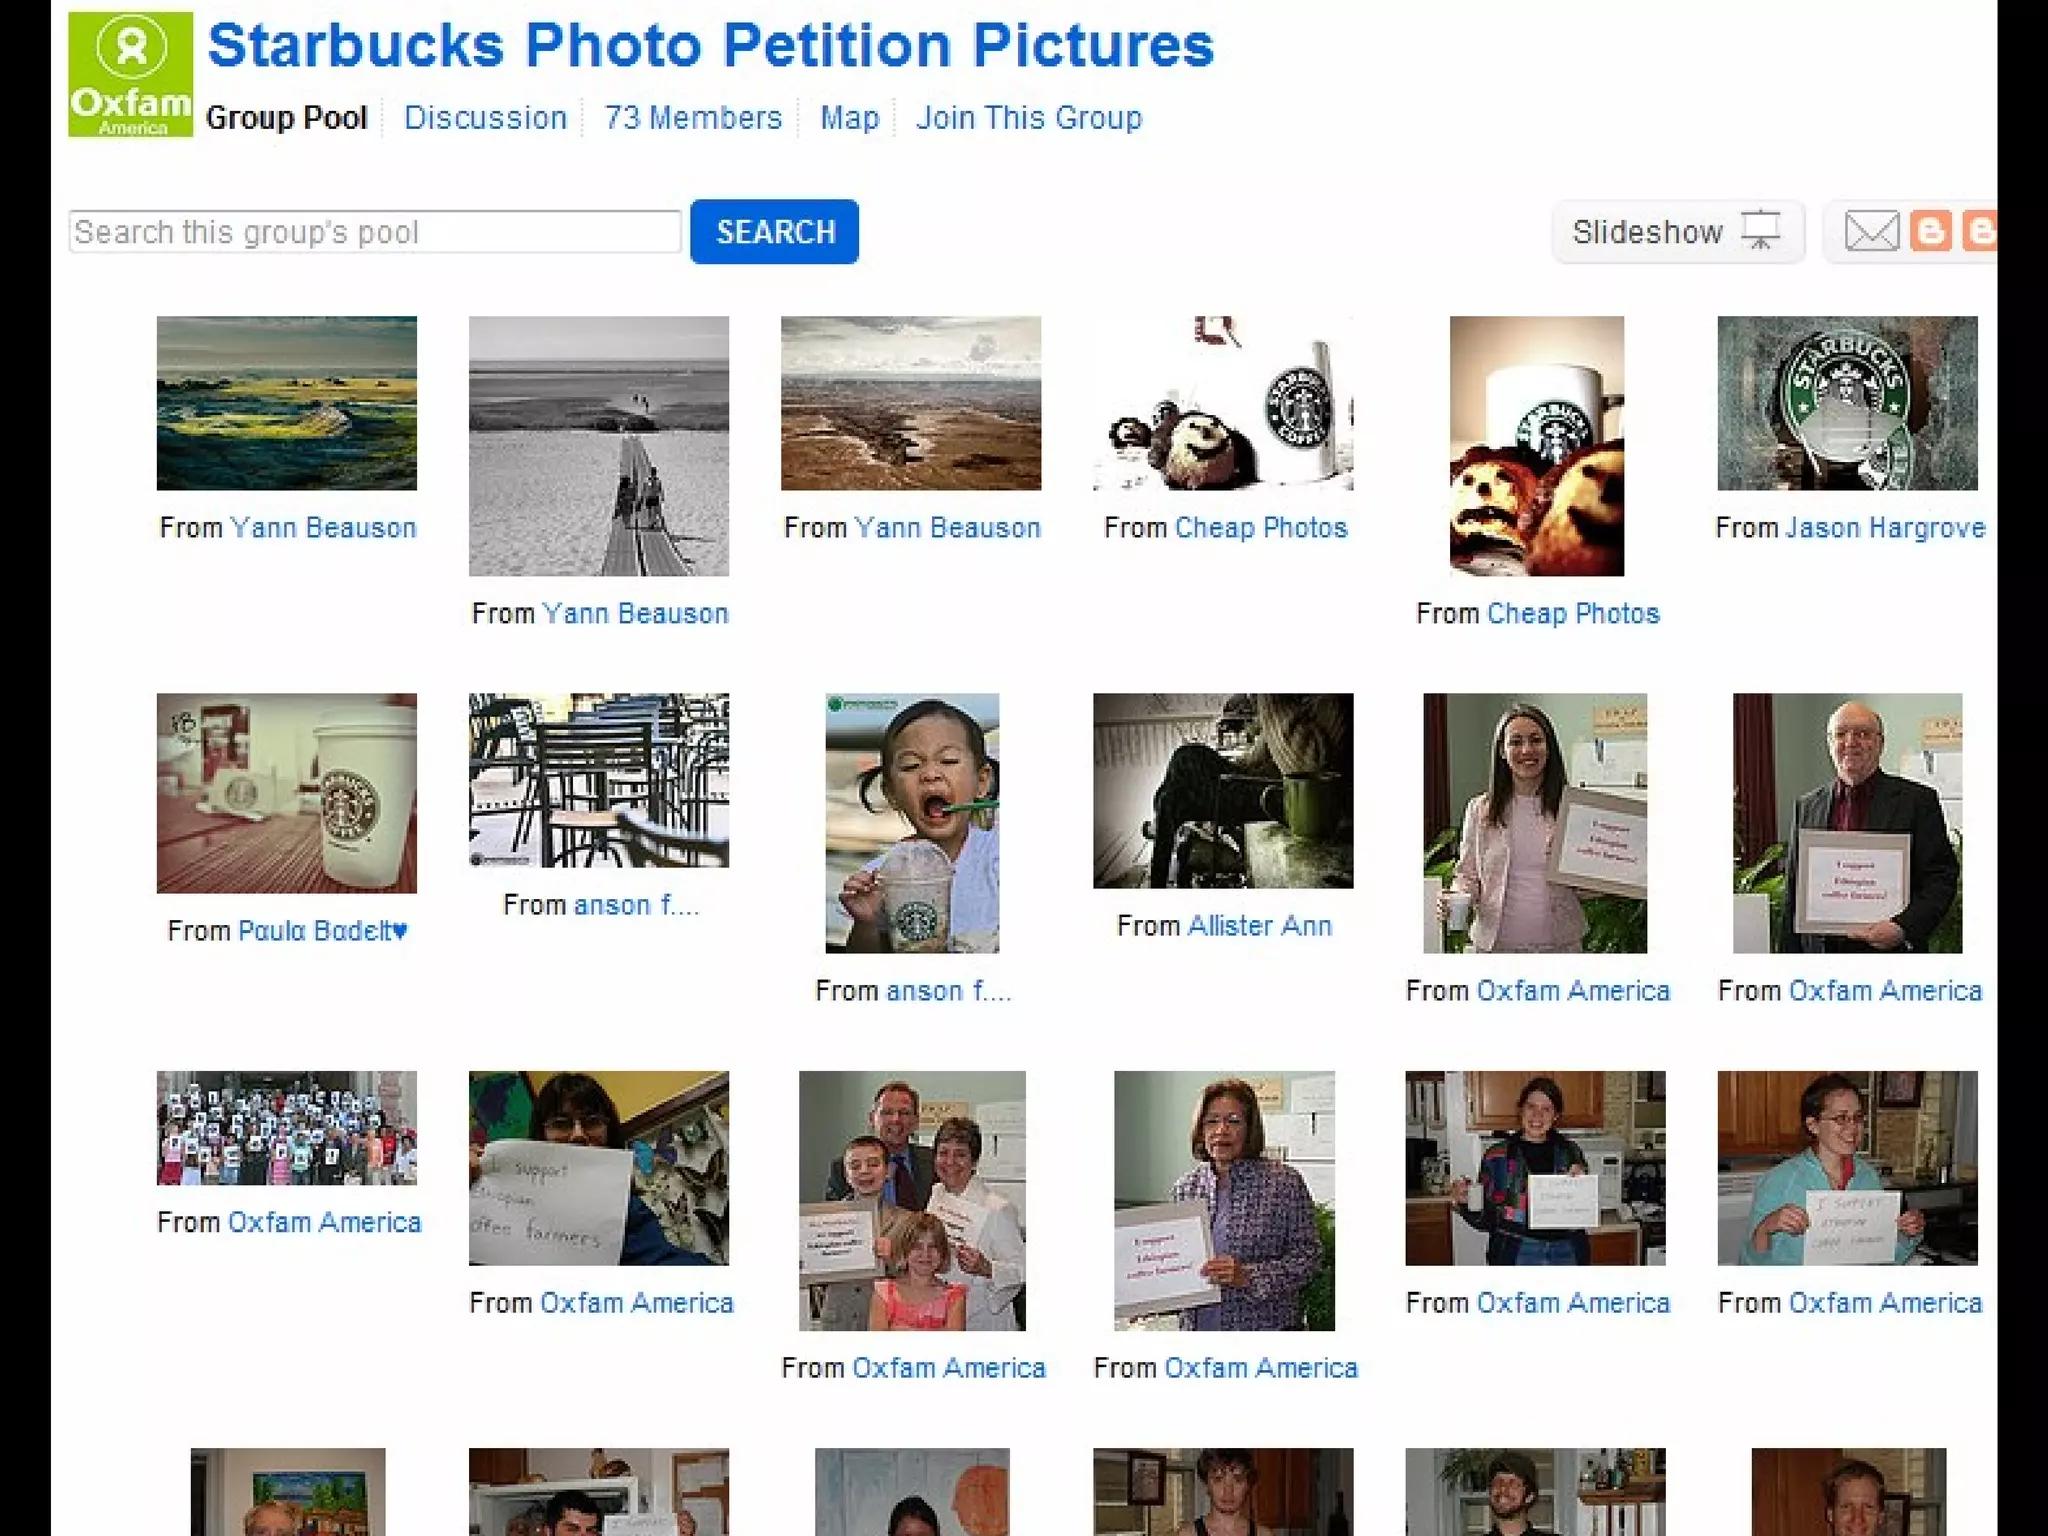Screen dimensions: 2048x1536
Task: Visit Paula Badelt's profile link
Action: point(322,931)
